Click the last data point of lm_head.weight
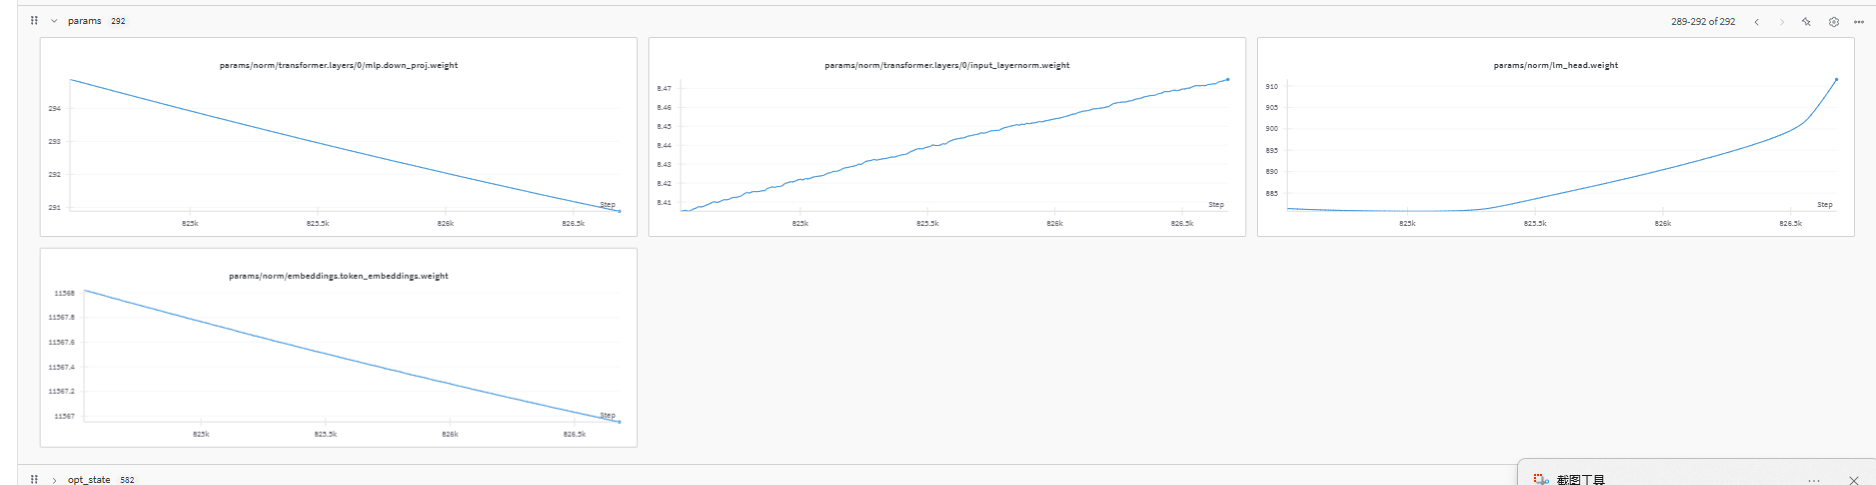1876x485 pixels. [1836, 79]
